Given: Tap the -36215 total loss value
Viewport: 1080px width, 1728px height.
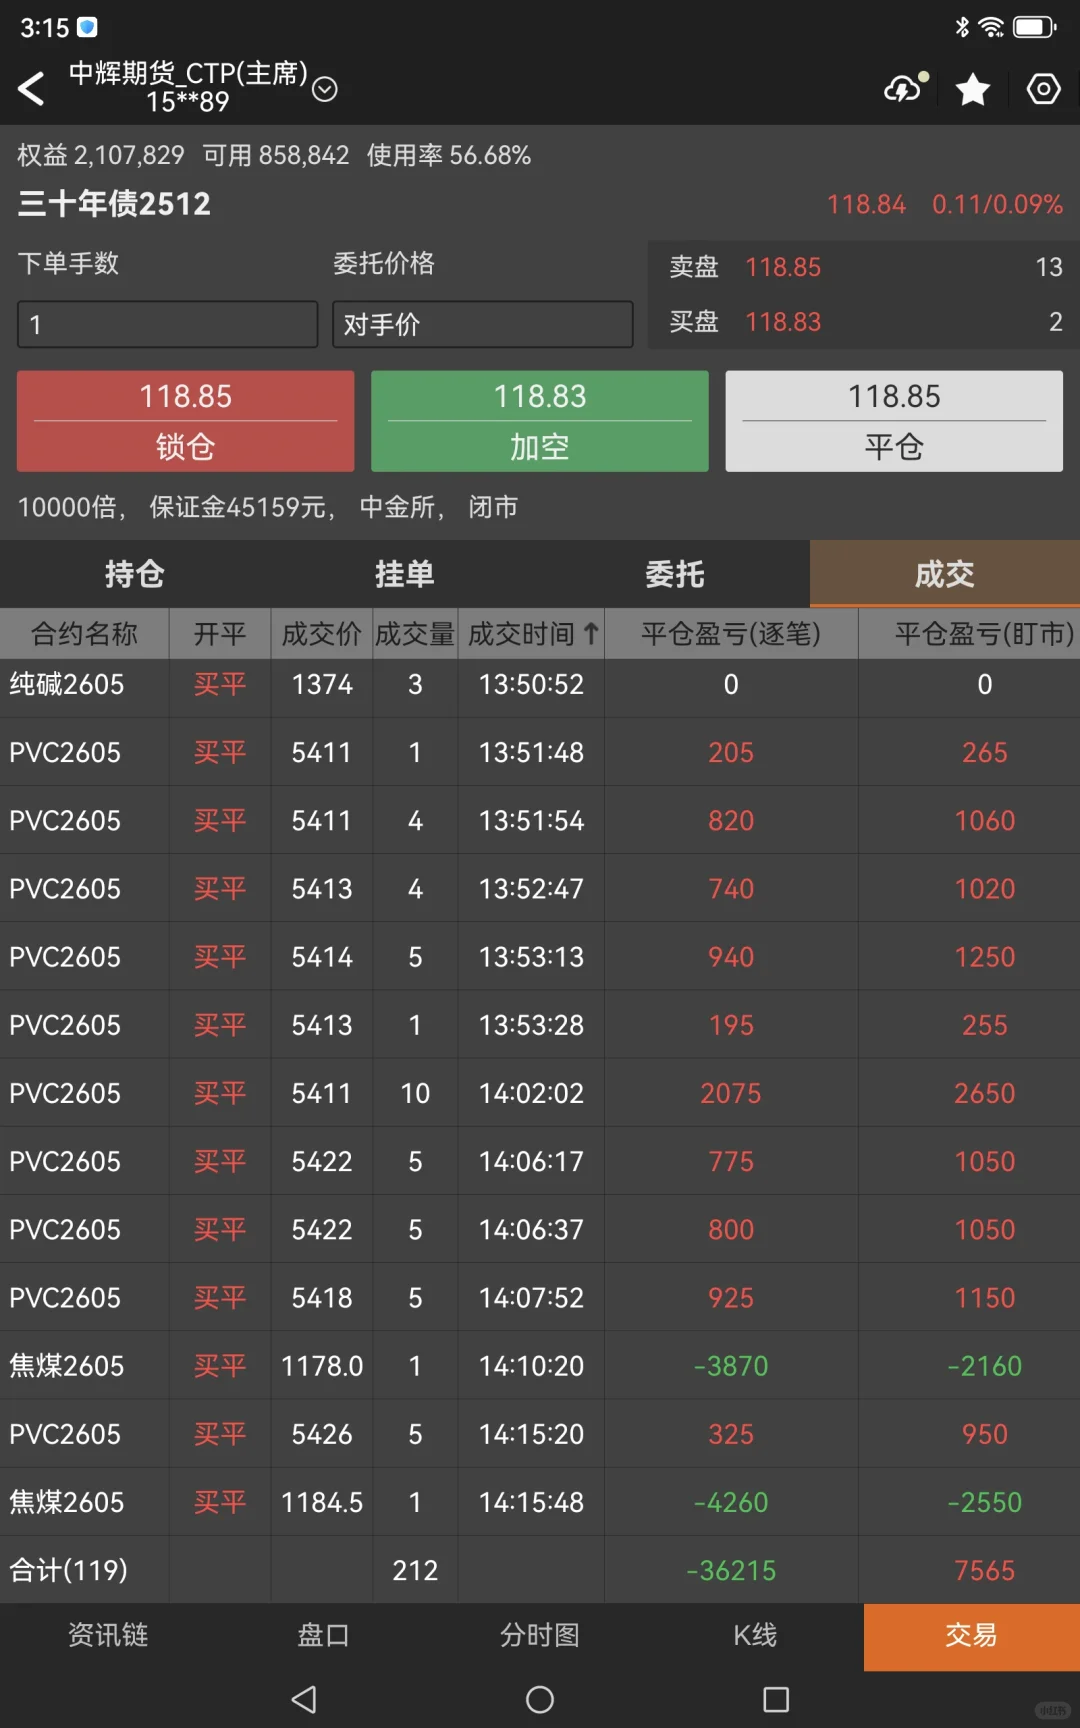Looking at the screenshot, I should tap(731, 1570).
